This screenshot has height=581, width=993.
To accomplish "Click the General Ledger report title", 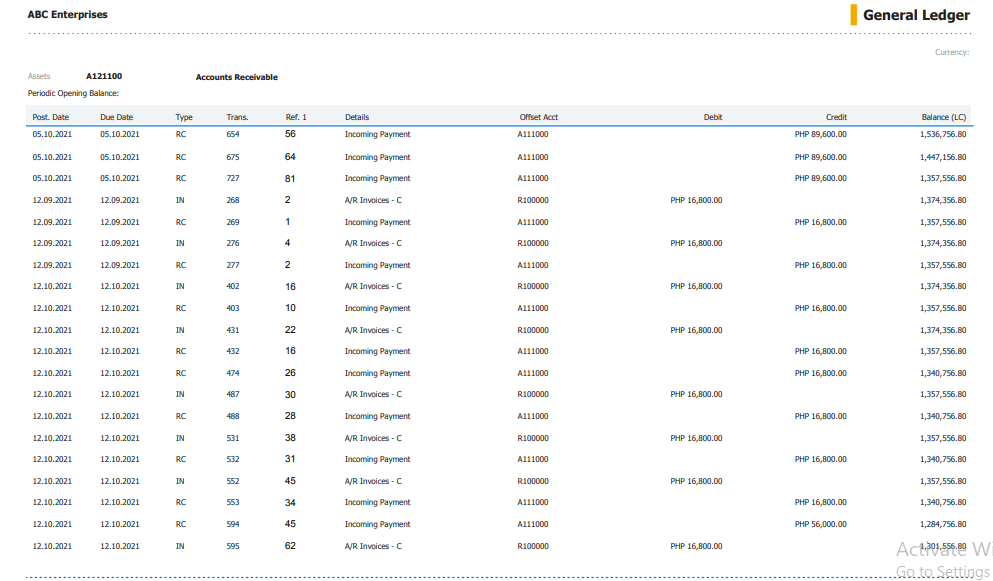I will click(916, 15).
